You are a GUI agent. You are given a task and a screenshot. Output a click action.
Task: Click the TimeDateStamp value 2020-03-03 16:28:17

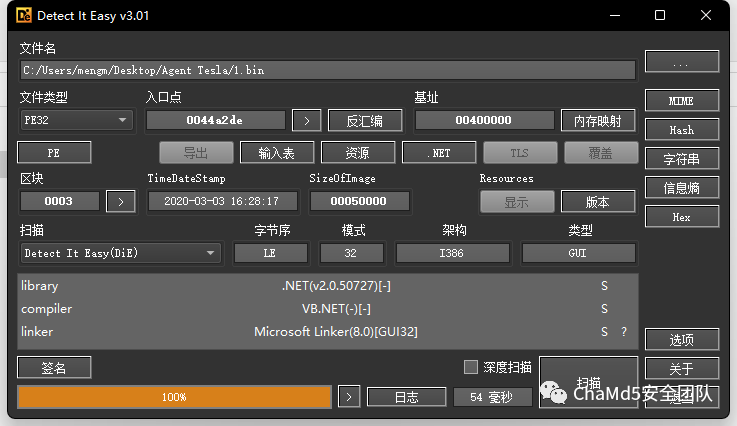click(222, 201)
